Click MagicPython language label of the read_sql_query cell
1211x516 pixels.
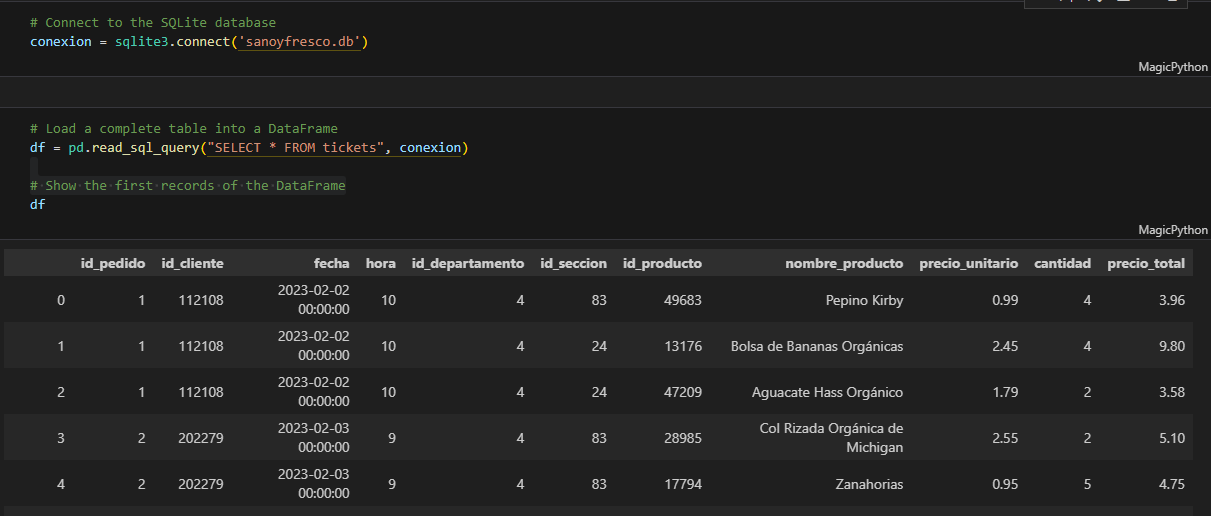(x=1173, y=230)
